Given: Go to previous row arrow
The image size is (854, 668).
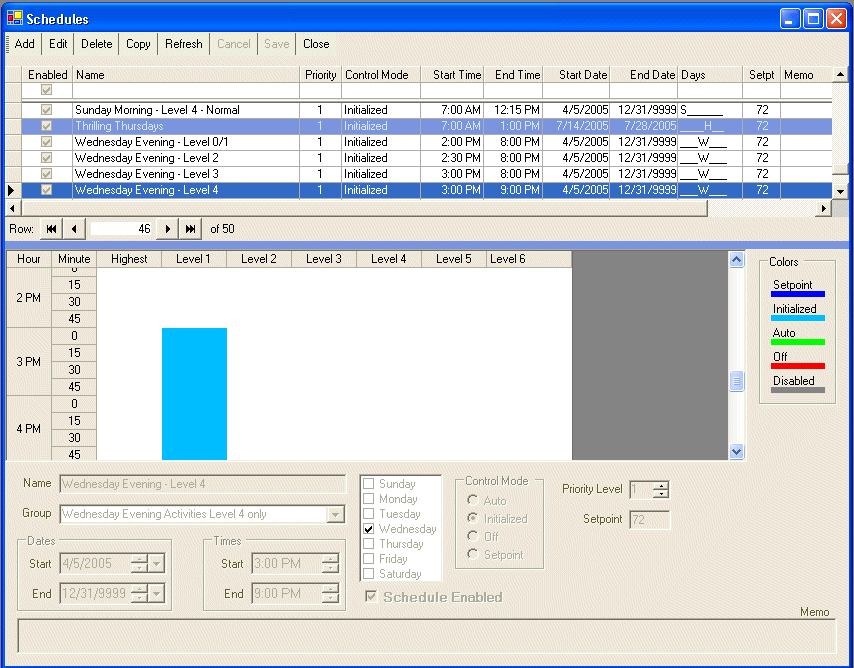Looking at the screenshot, I should click(74, 229).
